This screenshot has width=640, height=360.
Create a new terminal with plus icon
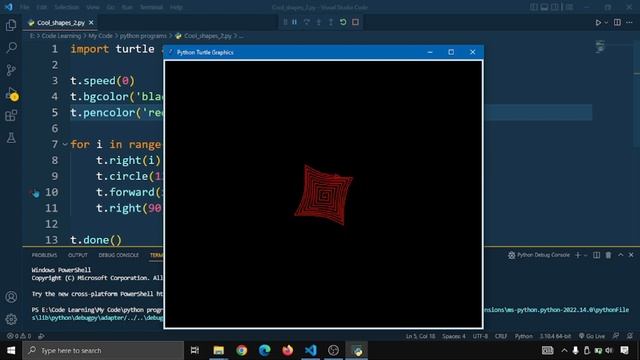click(x=578, y=255)
